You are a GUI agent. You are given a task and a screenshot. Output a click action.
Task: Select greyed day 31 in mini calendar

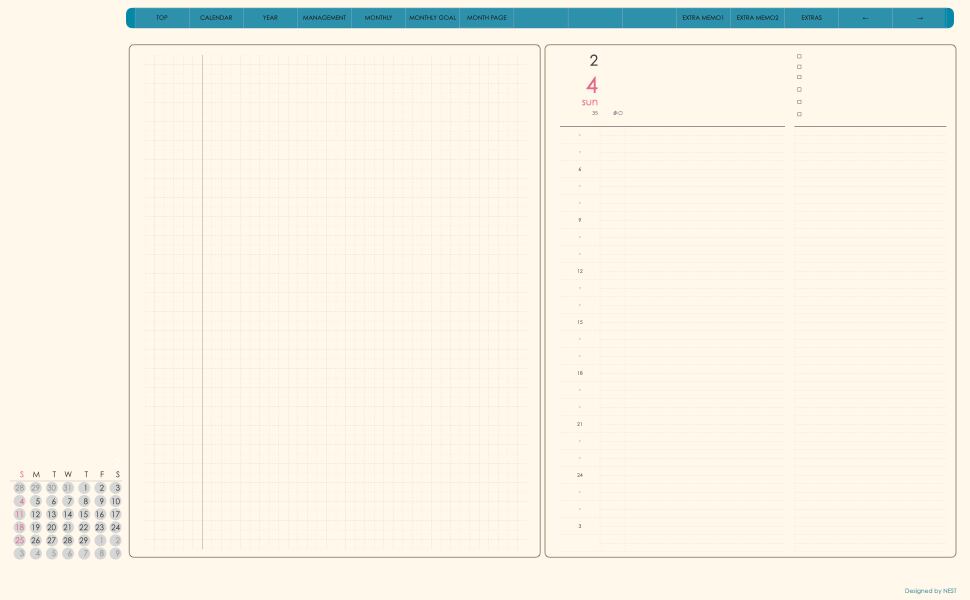click(68, 487)
